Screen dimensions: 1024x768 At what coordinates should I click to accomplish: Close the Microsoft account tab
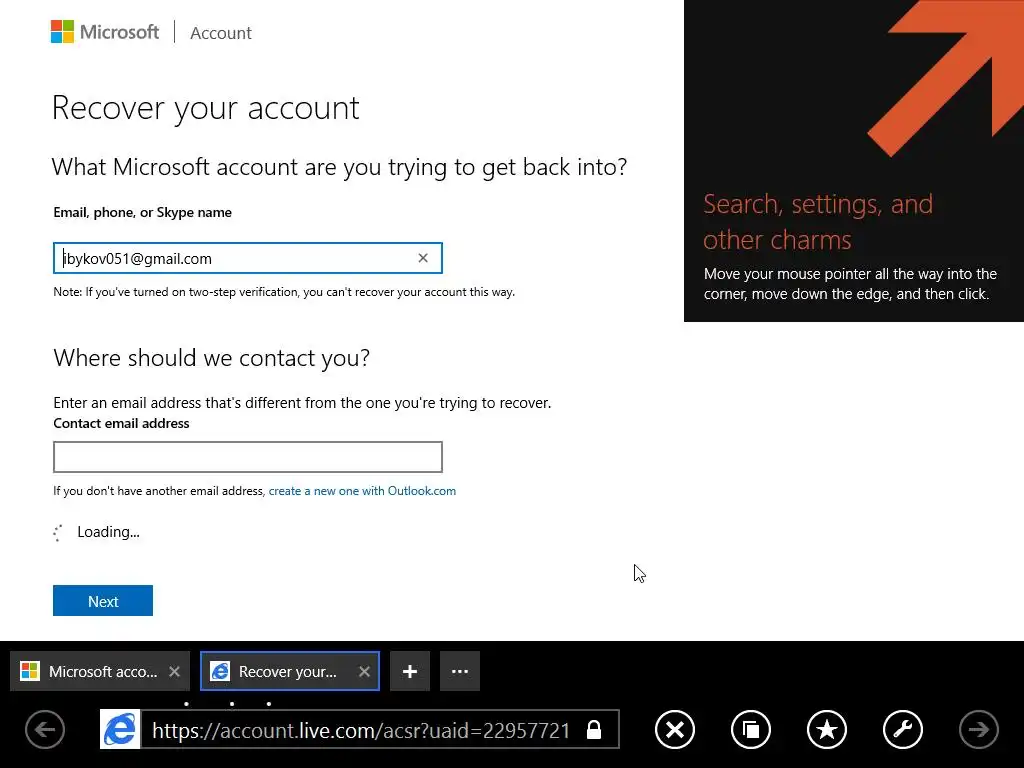pos(174,671)
